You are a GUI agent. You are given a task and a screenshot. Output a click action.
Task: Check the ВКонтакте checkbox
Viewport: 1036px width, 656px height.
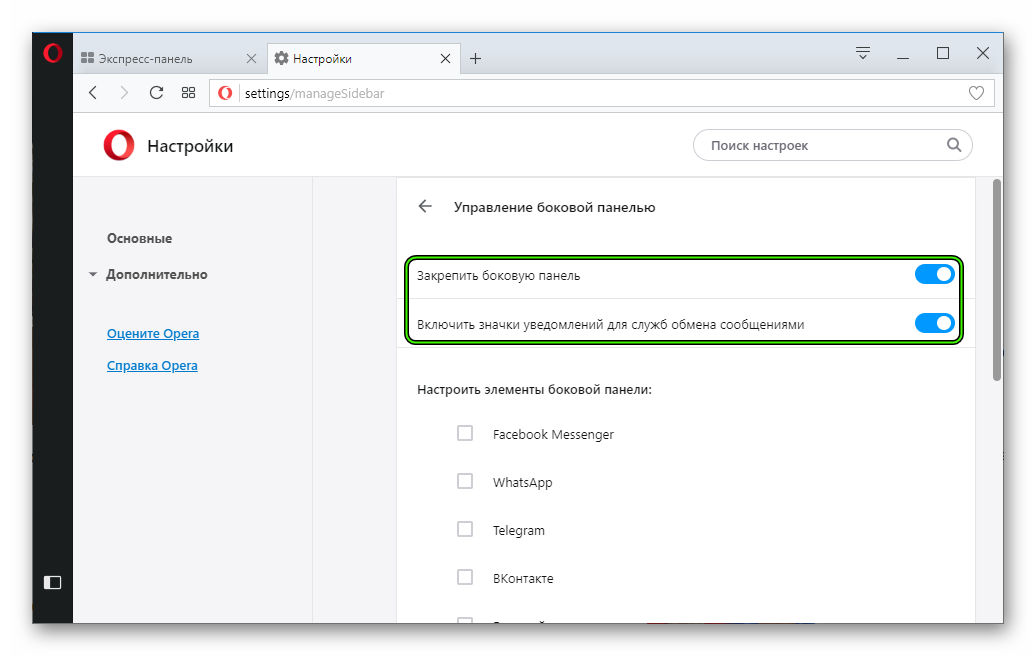pyautogui.click(x=465, y=577)
